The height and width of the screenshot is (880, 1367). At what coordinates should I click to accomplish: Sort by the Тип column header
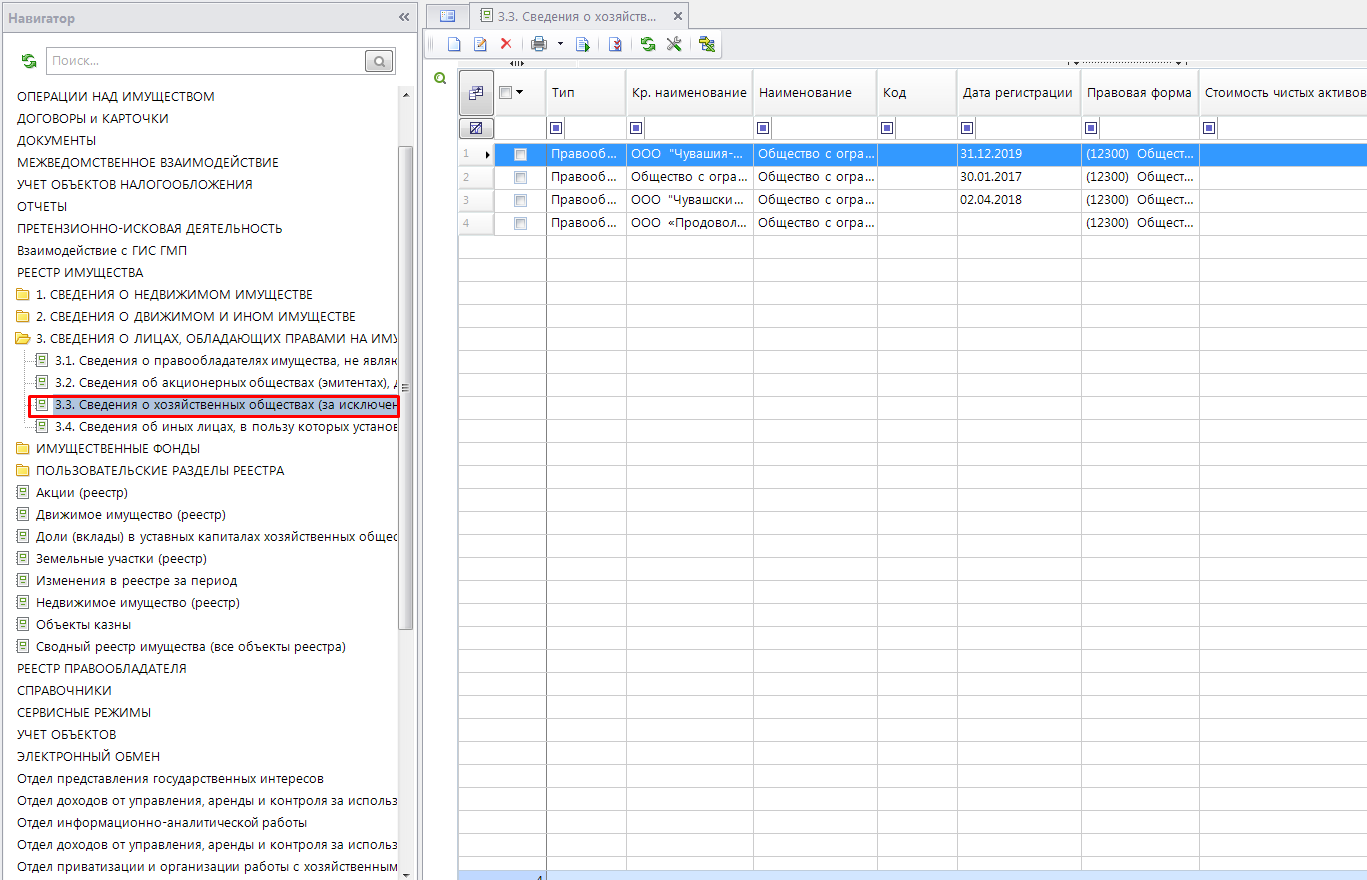point(586,92)
